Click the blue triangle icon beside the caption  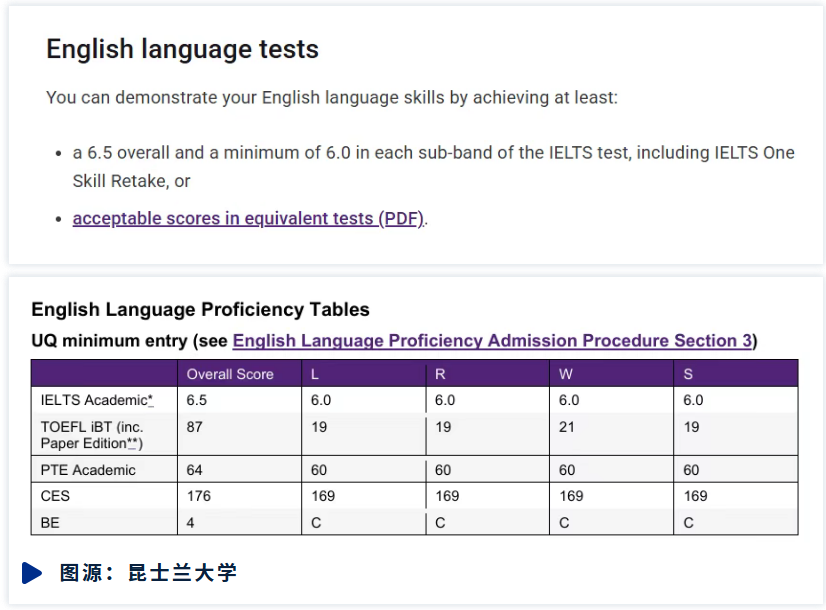click(x=32, y=573)
